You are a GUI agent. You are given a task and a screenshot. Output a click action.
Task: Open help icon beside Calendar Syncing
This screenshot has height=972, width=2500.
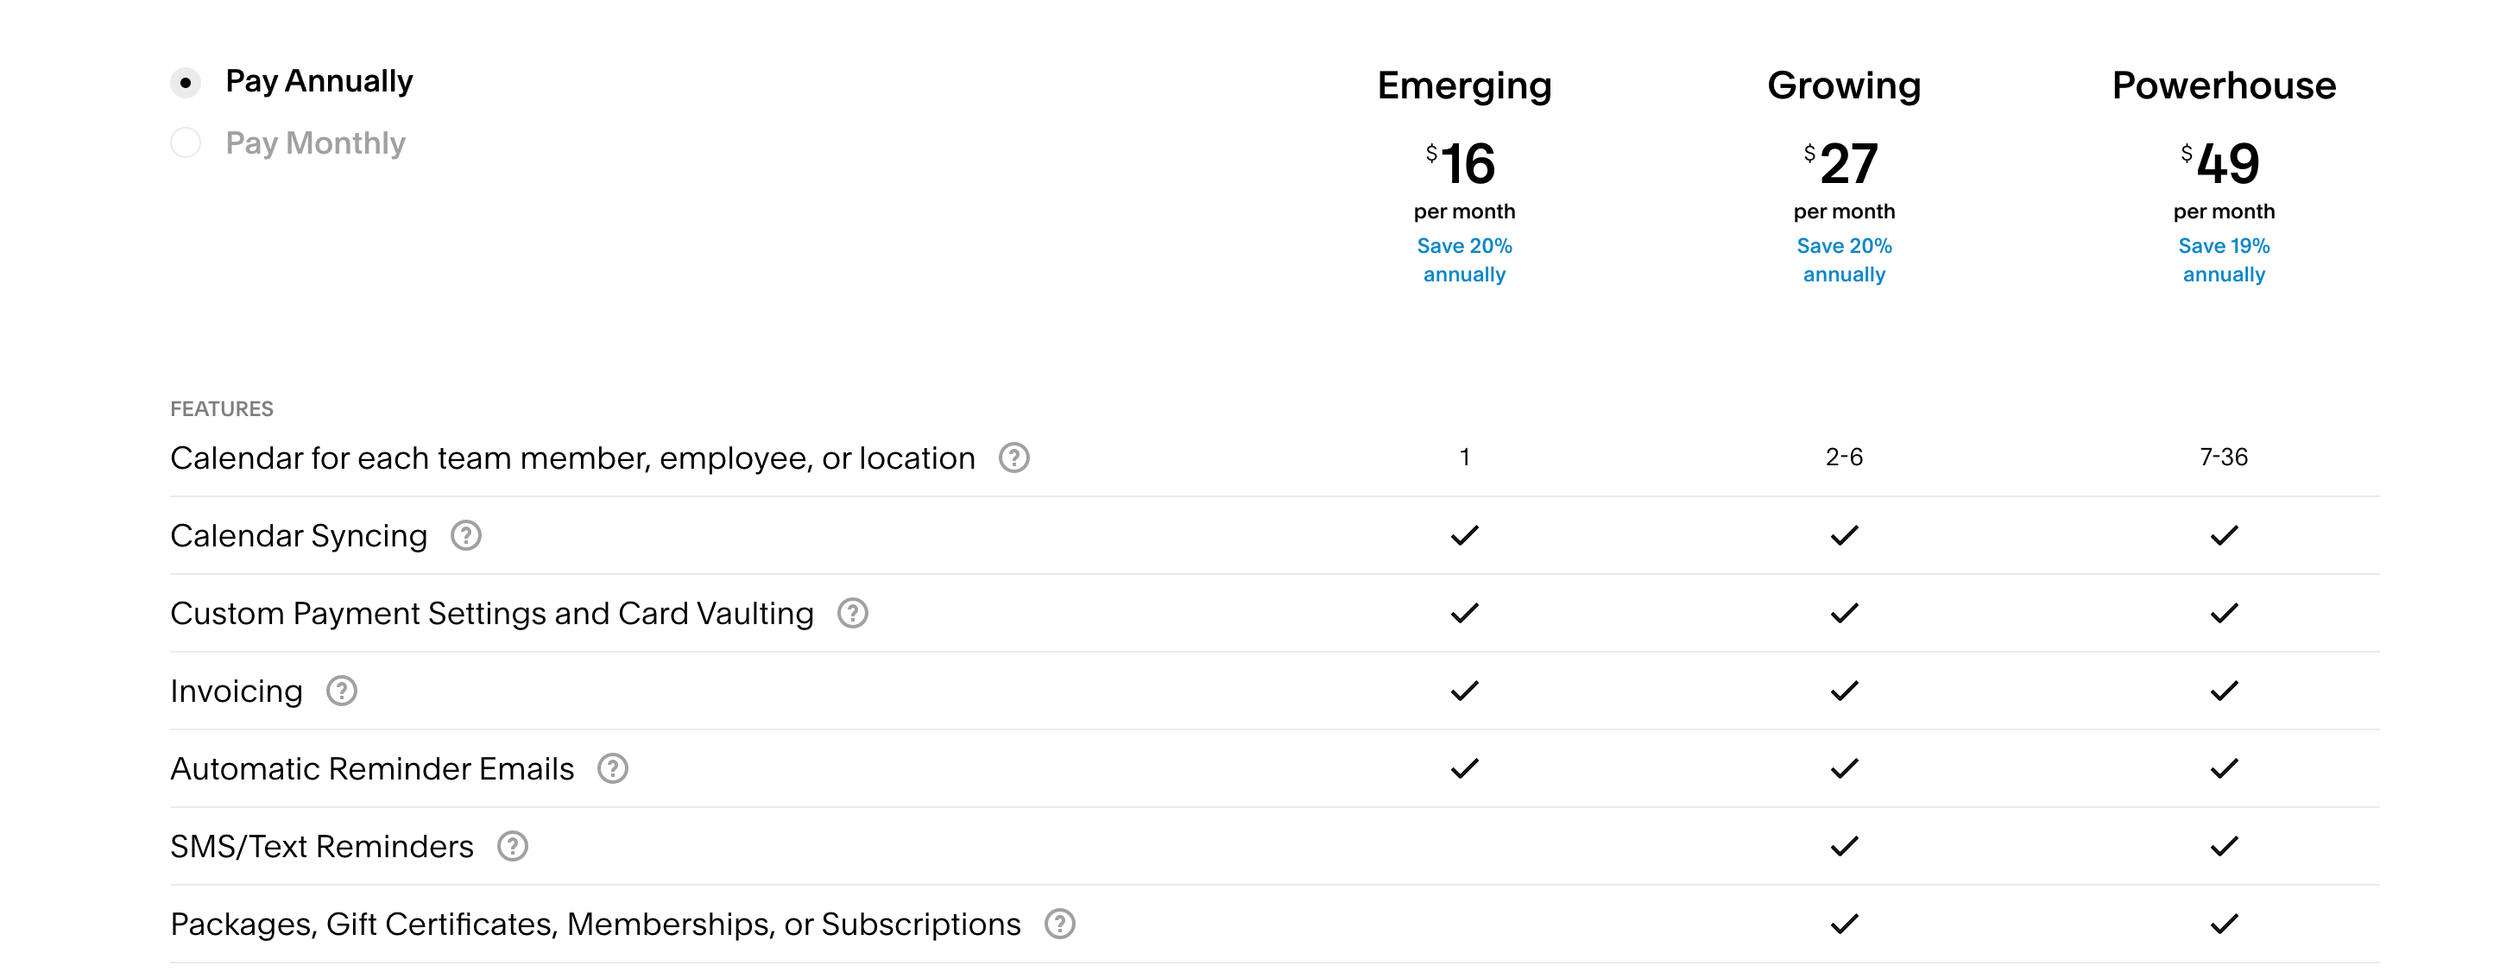pos(466,536)
